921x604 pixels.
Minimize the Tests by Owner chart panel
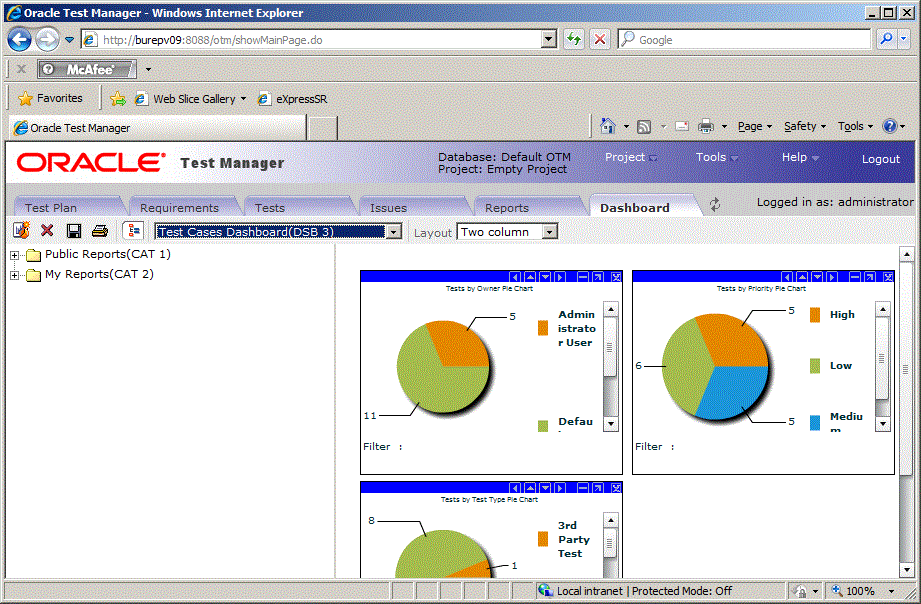pos(583,277)
